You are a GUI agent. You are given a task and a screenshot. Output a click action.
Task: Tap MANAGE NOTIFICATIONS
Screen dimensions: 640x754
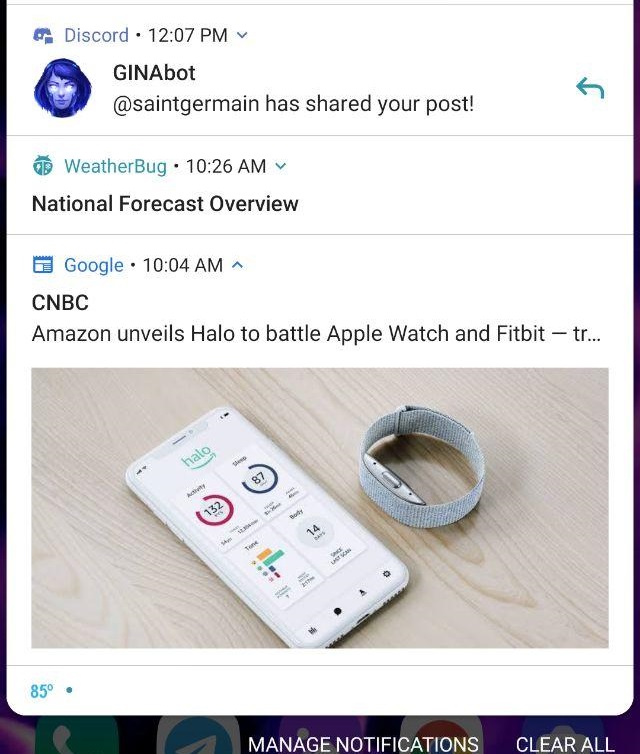click(364, 744)
